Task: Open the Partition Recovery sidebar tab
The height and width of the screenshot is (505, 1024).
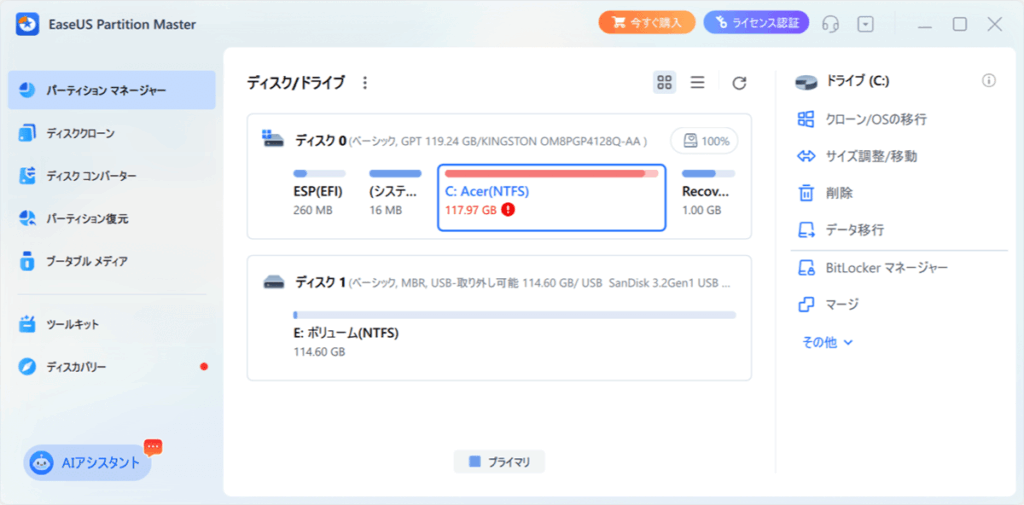Action: [x=87, y=218]
